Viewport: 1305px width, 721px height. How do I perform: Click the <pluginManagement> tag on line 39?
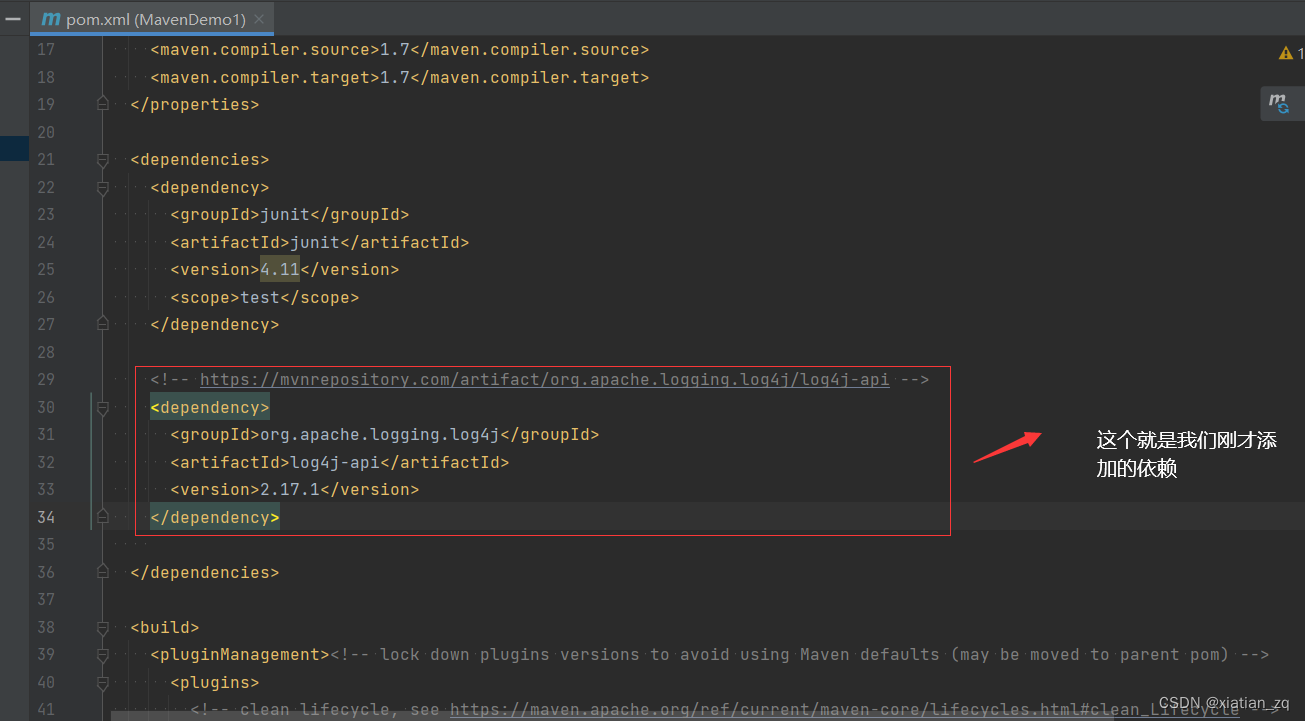240,654
